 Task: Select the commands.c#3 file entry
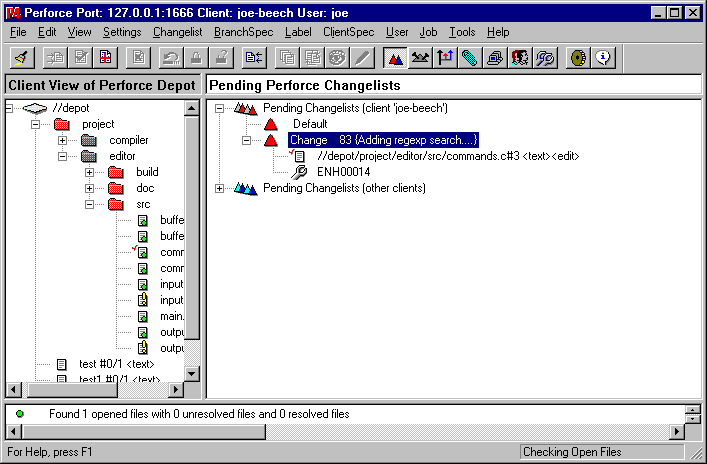[447, 156]
